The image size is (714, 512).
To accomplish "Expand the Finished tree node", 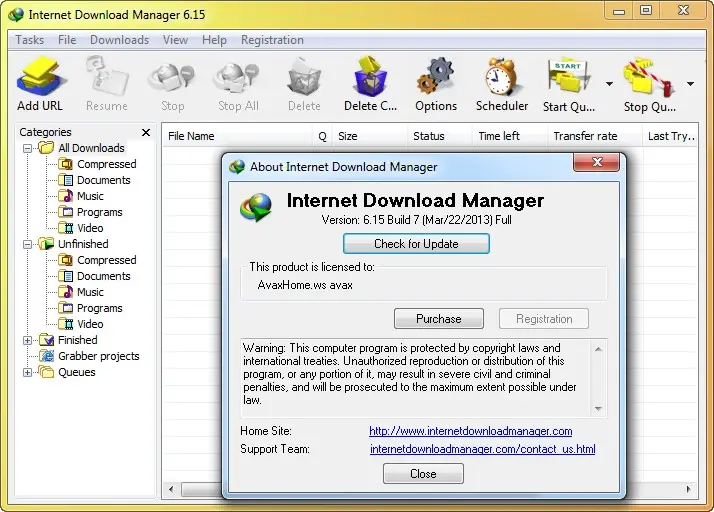I will [27, 340].
